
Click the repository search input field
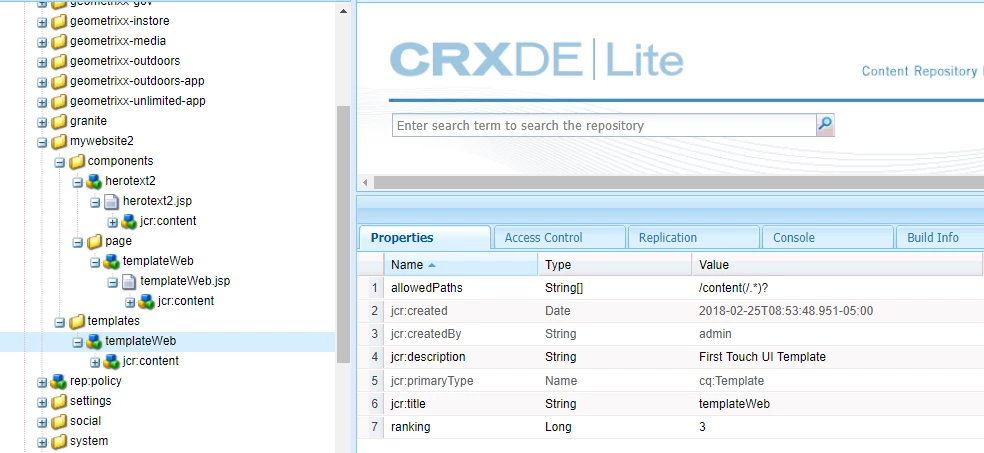pyautogui.click(x=604, y=125)
